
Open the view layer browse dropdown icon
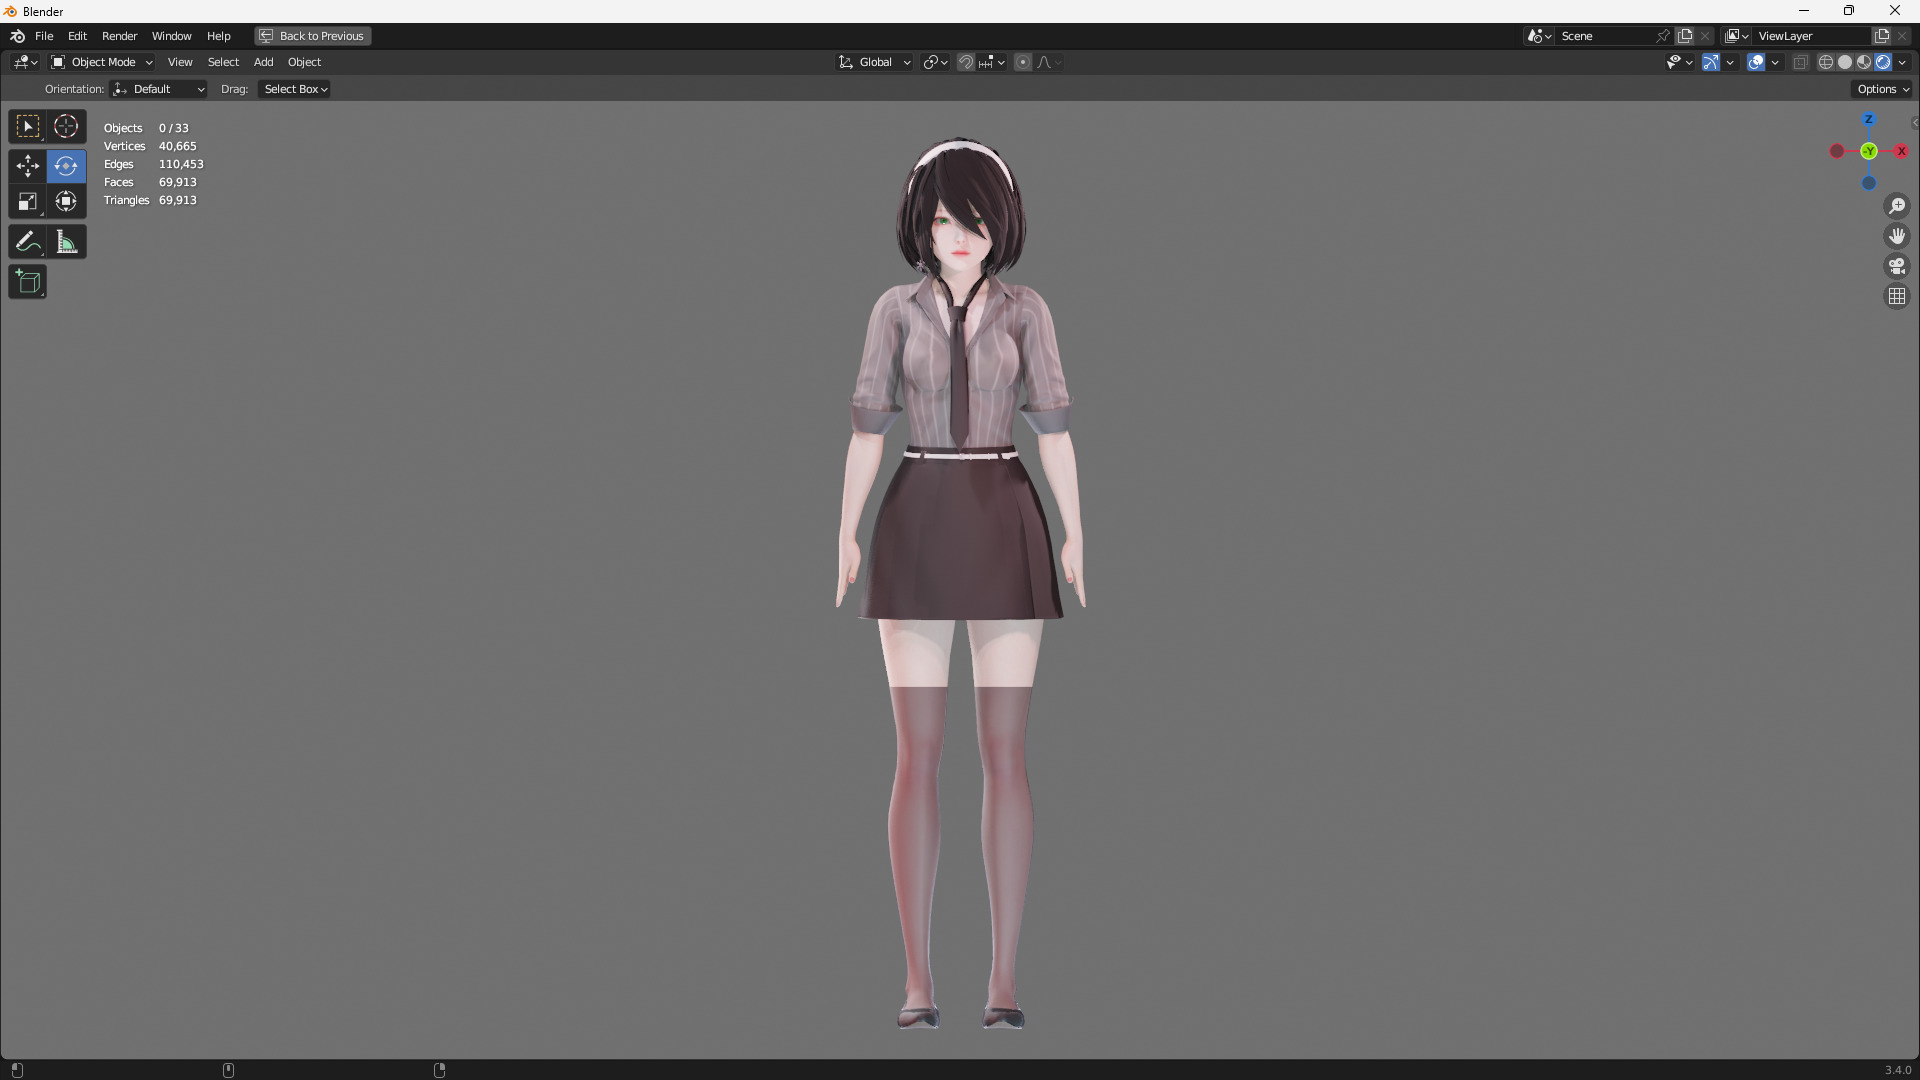(1737, 36)
